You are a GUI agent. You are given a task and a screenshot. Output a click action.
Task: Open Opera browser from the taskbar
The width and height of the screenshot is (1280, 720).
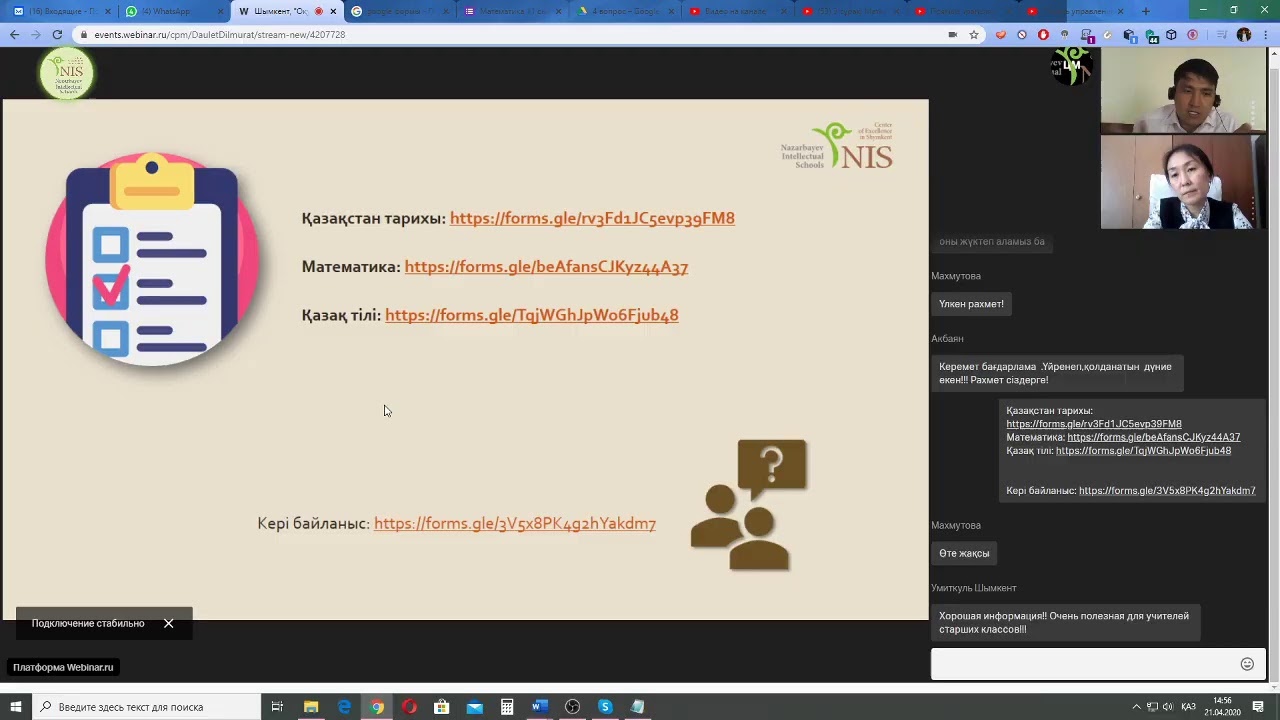pyautogui.click(x=409, y=707)
